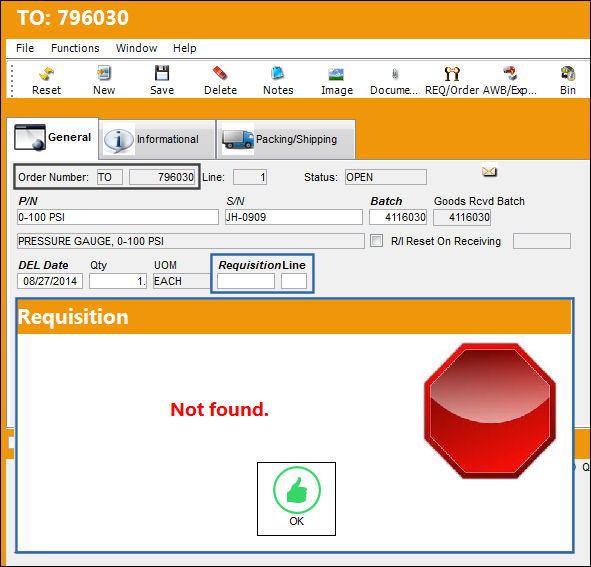
Task: Click the DEL Date field 08/27/2014
Action: point(50,281)
